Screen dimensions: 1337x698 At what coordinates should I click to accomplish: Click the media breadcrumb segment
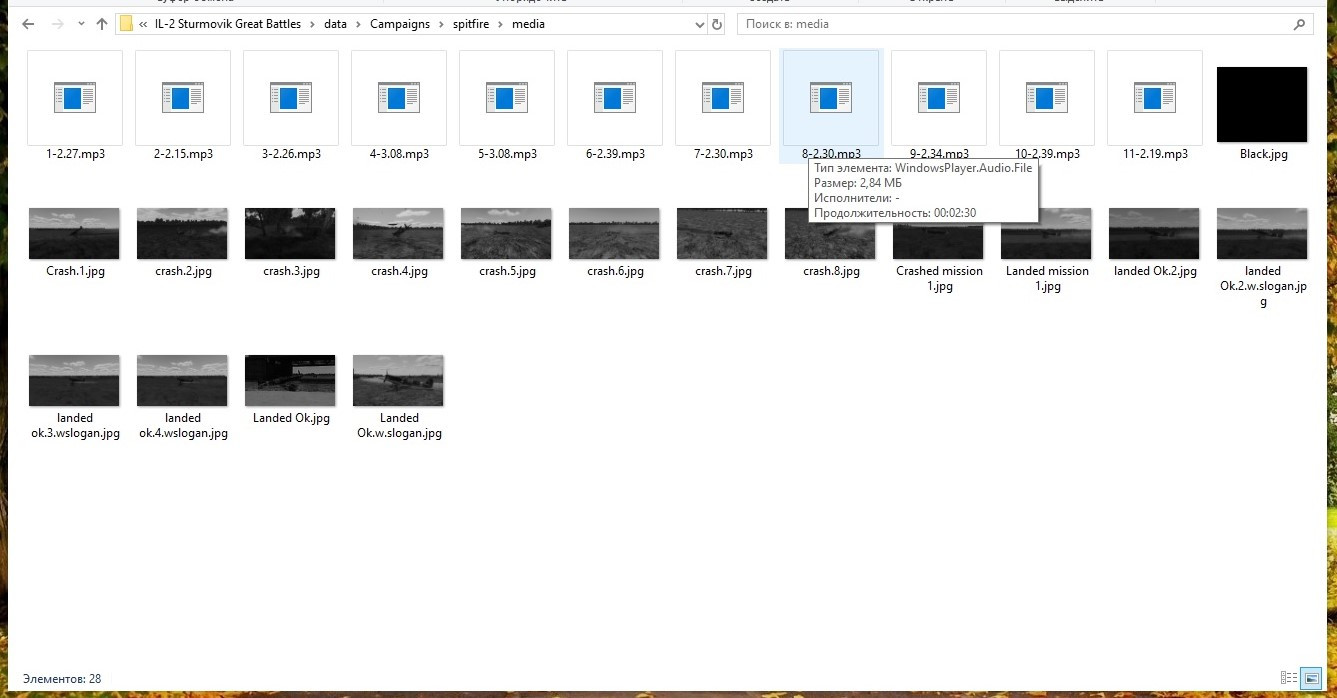(528, 24)
